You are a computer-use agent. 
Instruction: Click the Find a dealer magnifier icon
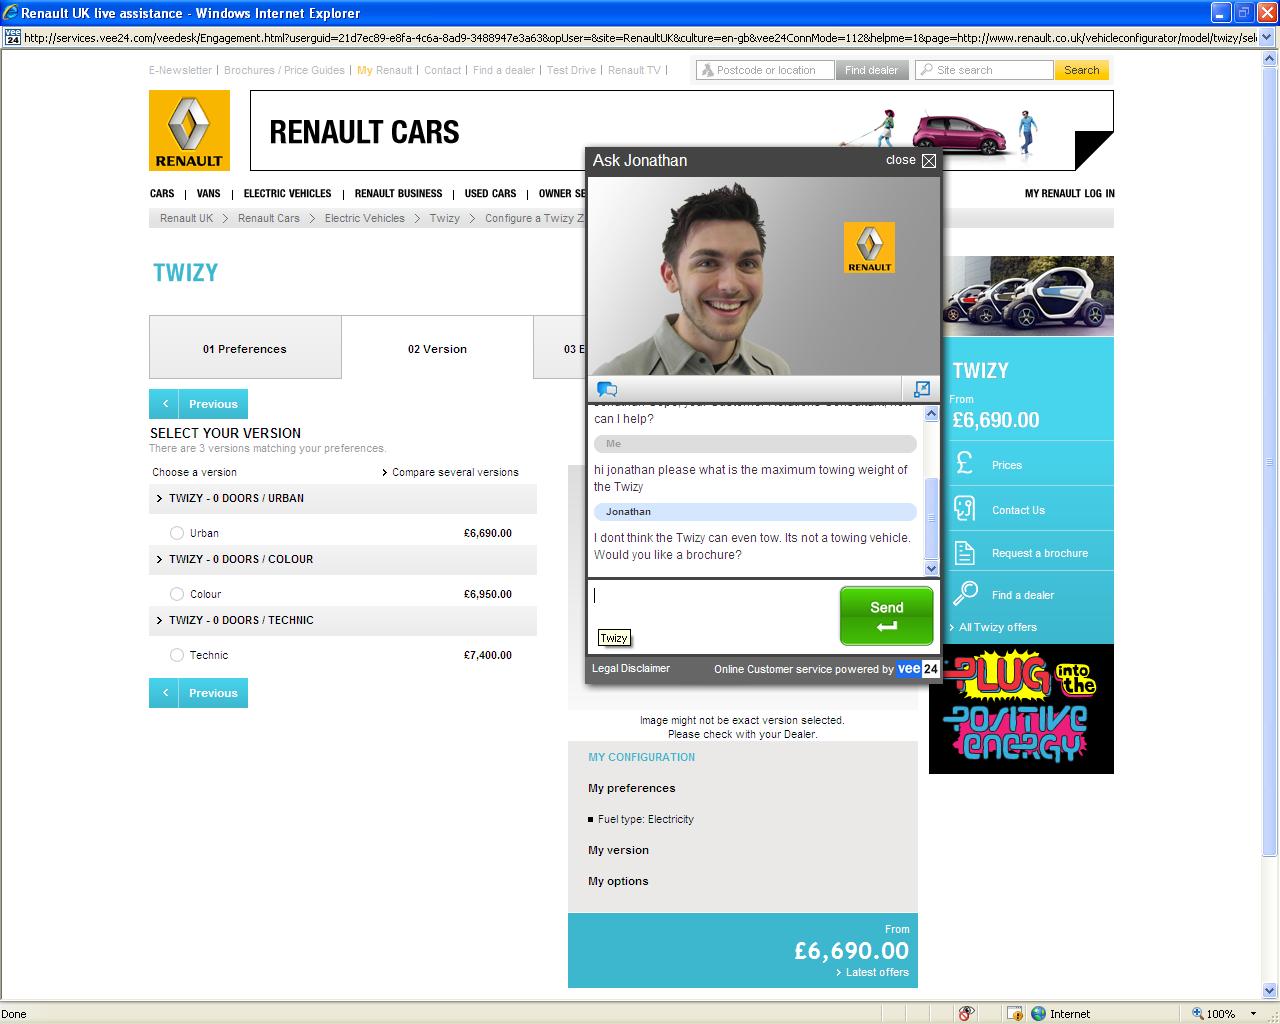point(965,593)
